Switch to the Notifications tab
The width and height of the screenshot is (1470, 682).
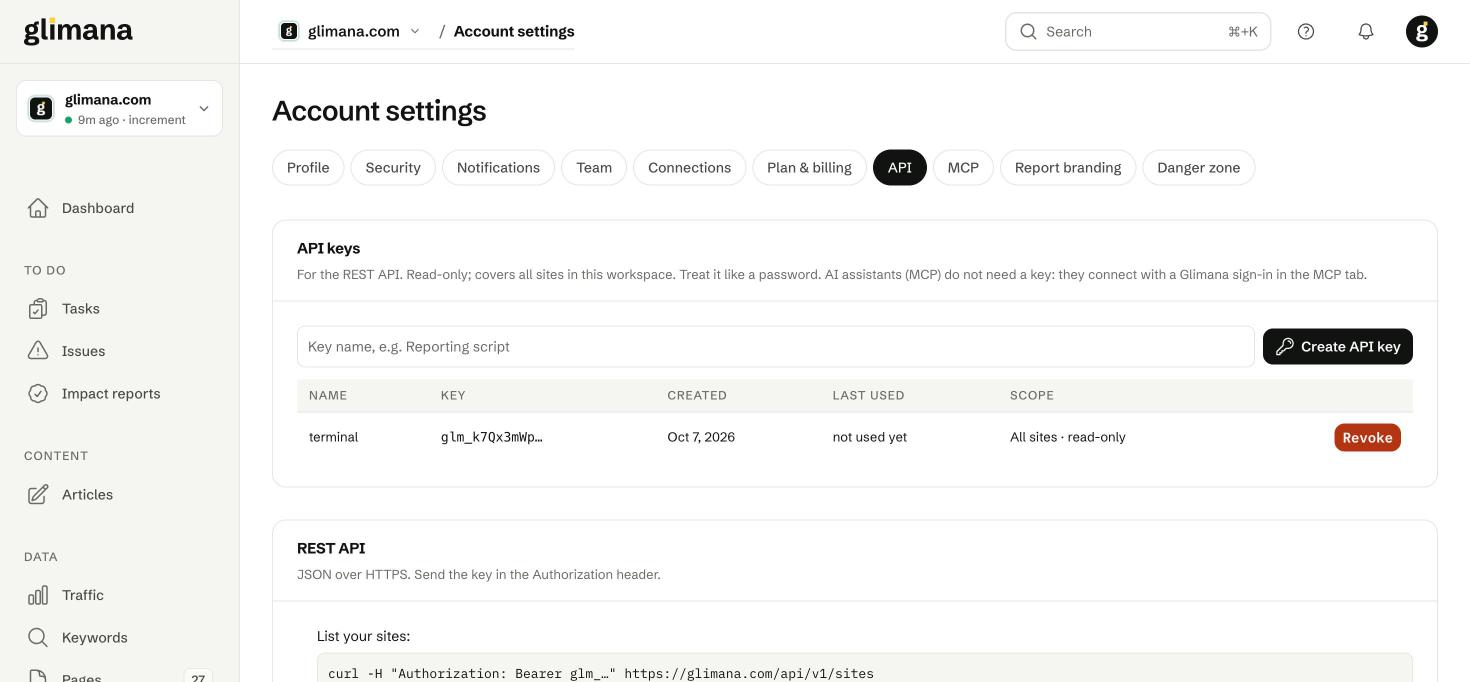click(498, 167)
